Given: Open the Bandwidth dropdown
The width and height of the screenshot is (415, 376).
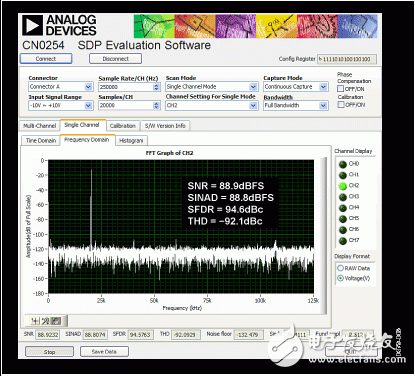Looking at the screenshot, I should click(x=296, y=105).
